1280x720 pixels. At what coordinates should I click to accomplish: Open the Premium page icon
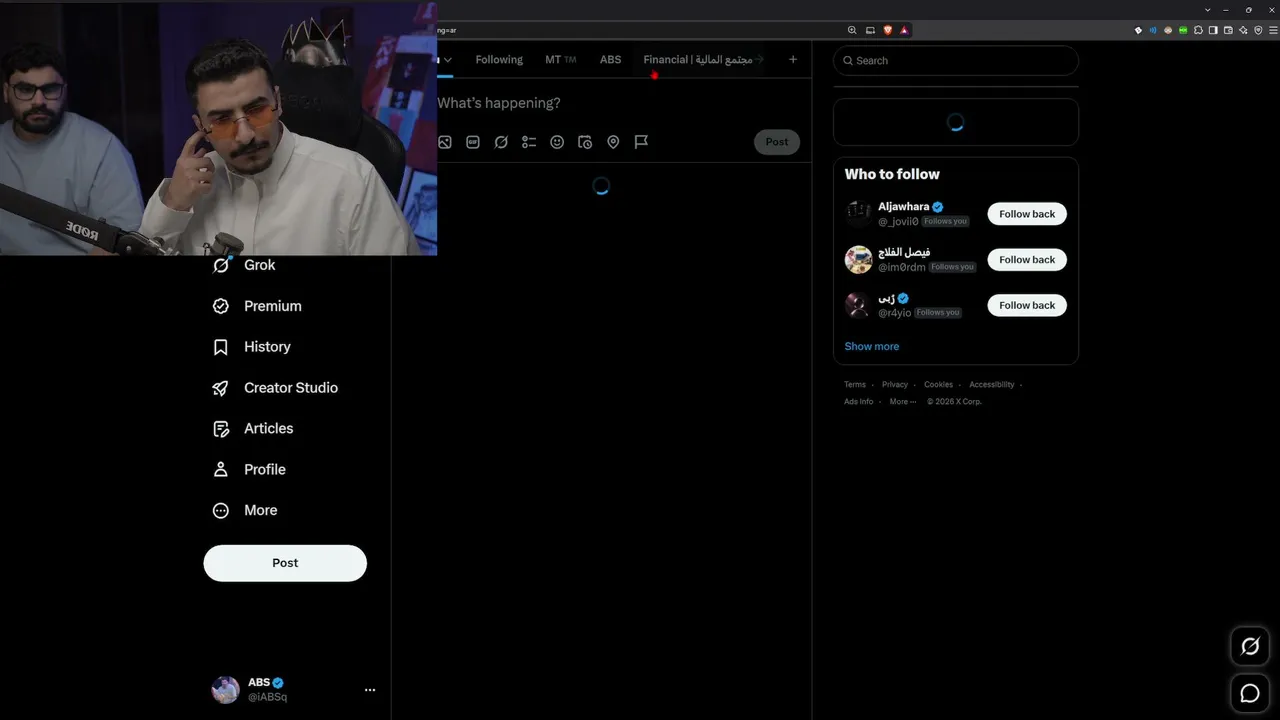click(221, 306)
